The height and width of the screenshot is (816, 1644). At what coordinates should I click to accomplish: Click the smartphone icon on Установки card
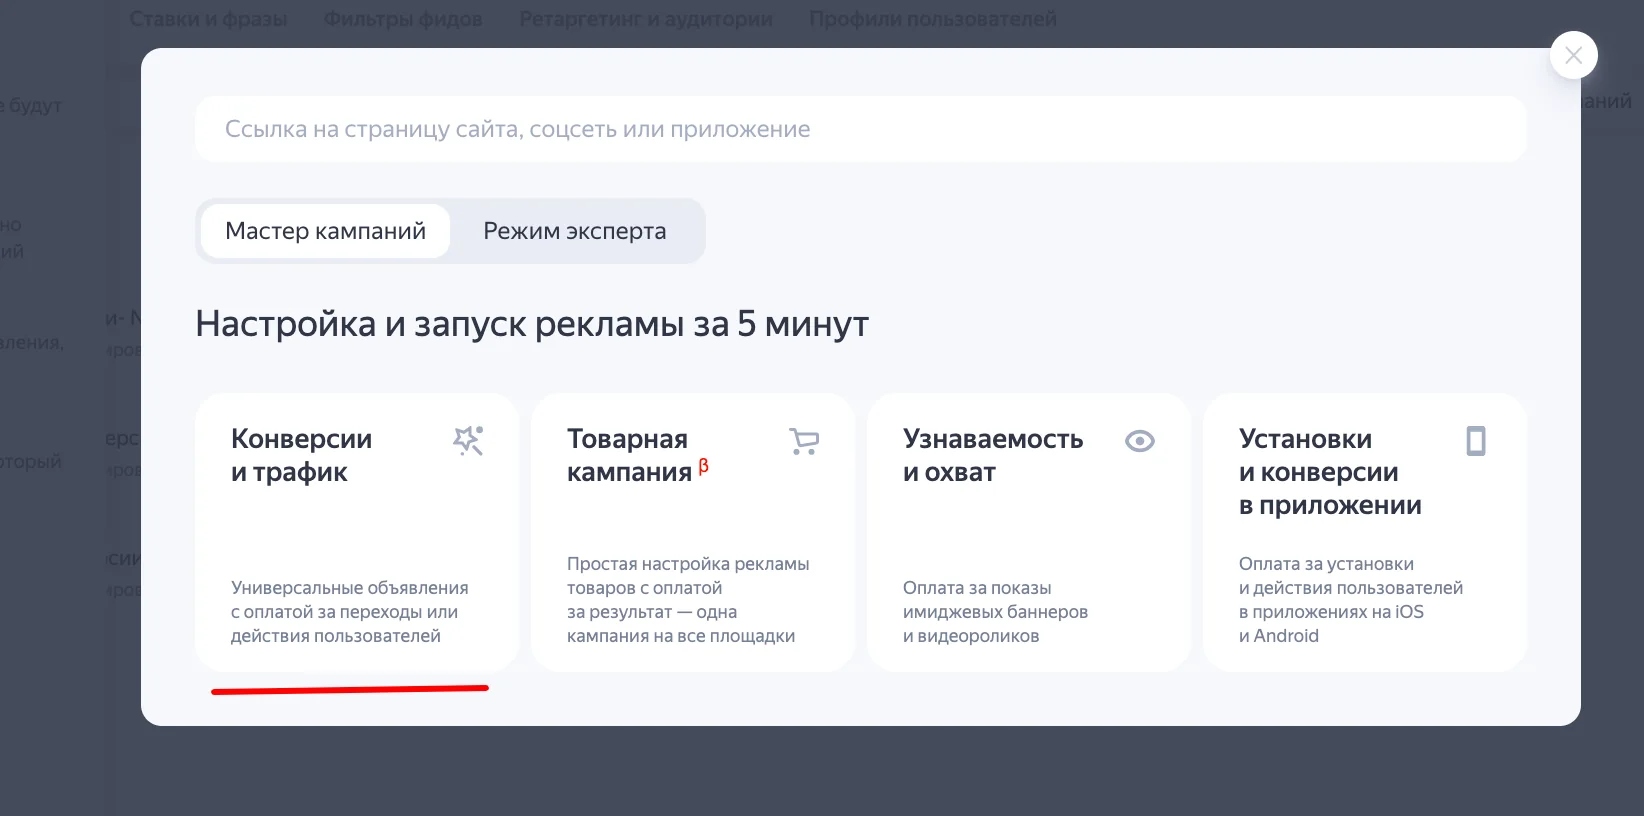1476,441
